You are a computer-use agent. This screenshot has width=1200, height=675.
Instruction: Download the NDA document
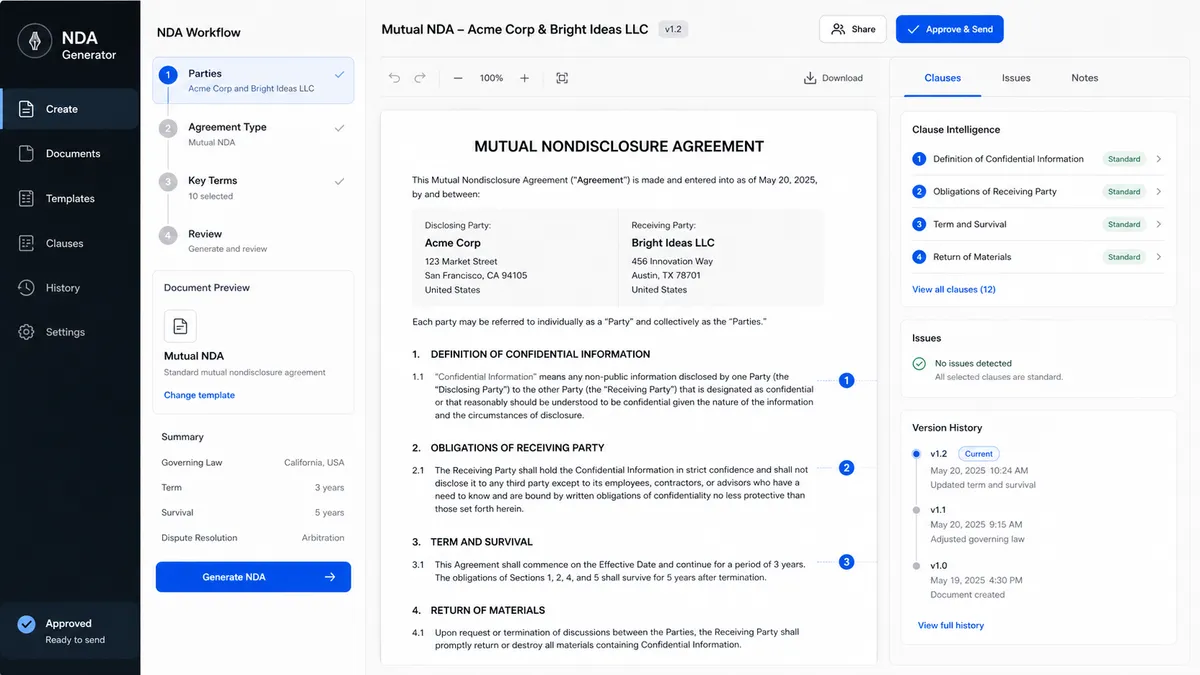833,78
